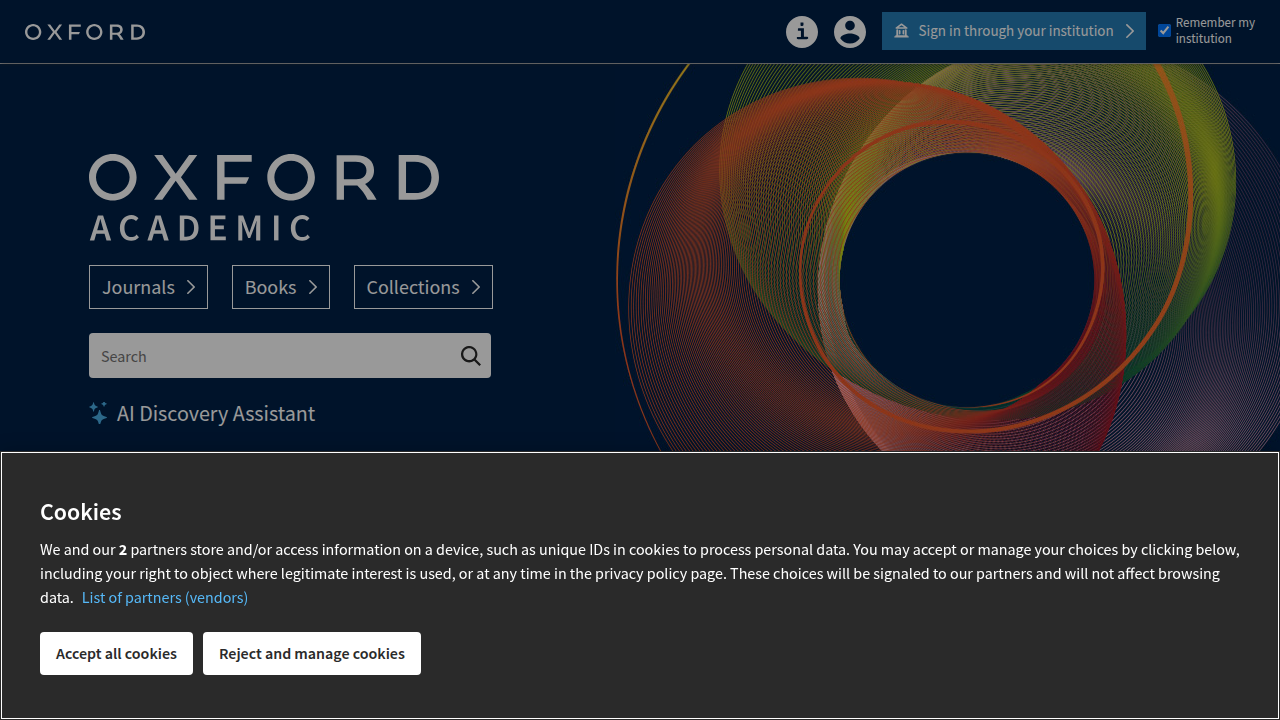Accept all cookies
Image resolution: width=1280 pixels, height=720 pixels.
pos(116,653)
